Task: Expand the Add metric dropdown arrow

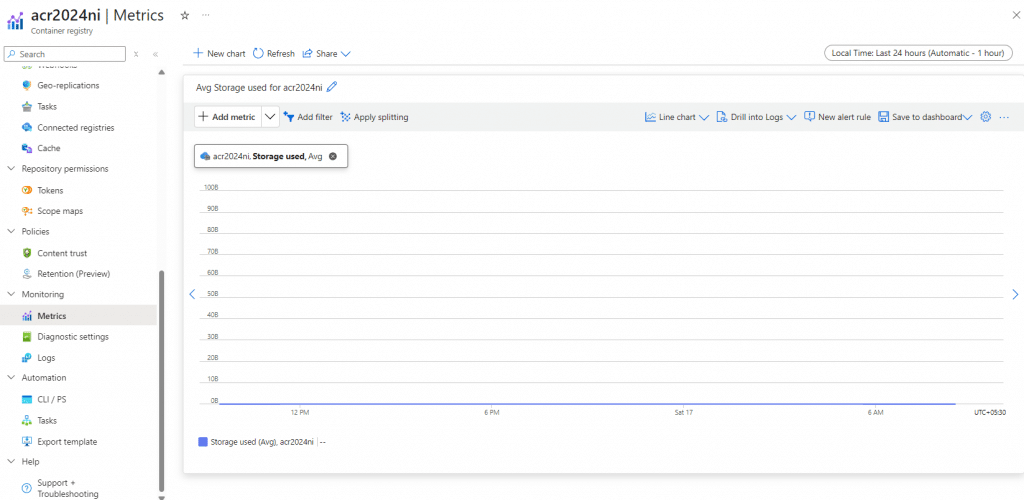Action: click(270, 117)
